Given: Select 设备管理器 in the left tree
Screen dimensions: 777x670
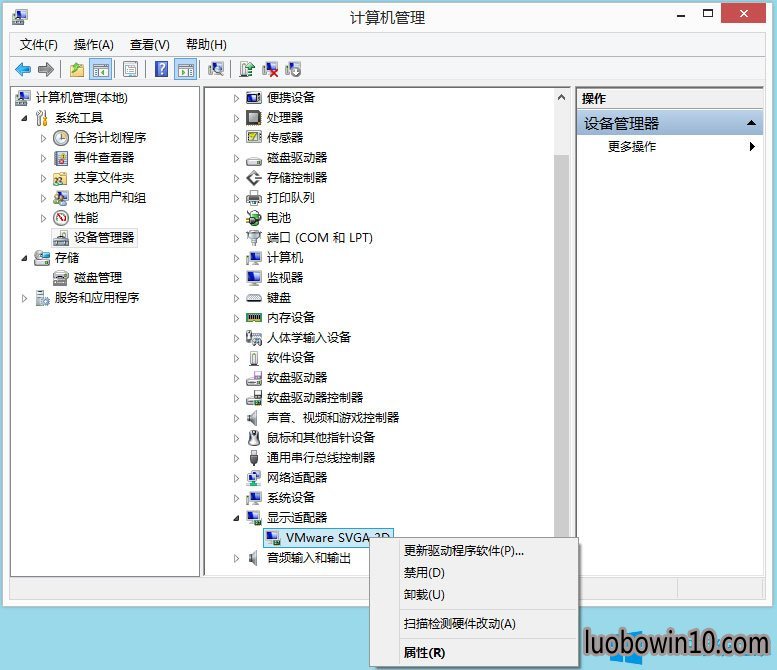Looking at the screenshot, I should [x=103, y=237].
